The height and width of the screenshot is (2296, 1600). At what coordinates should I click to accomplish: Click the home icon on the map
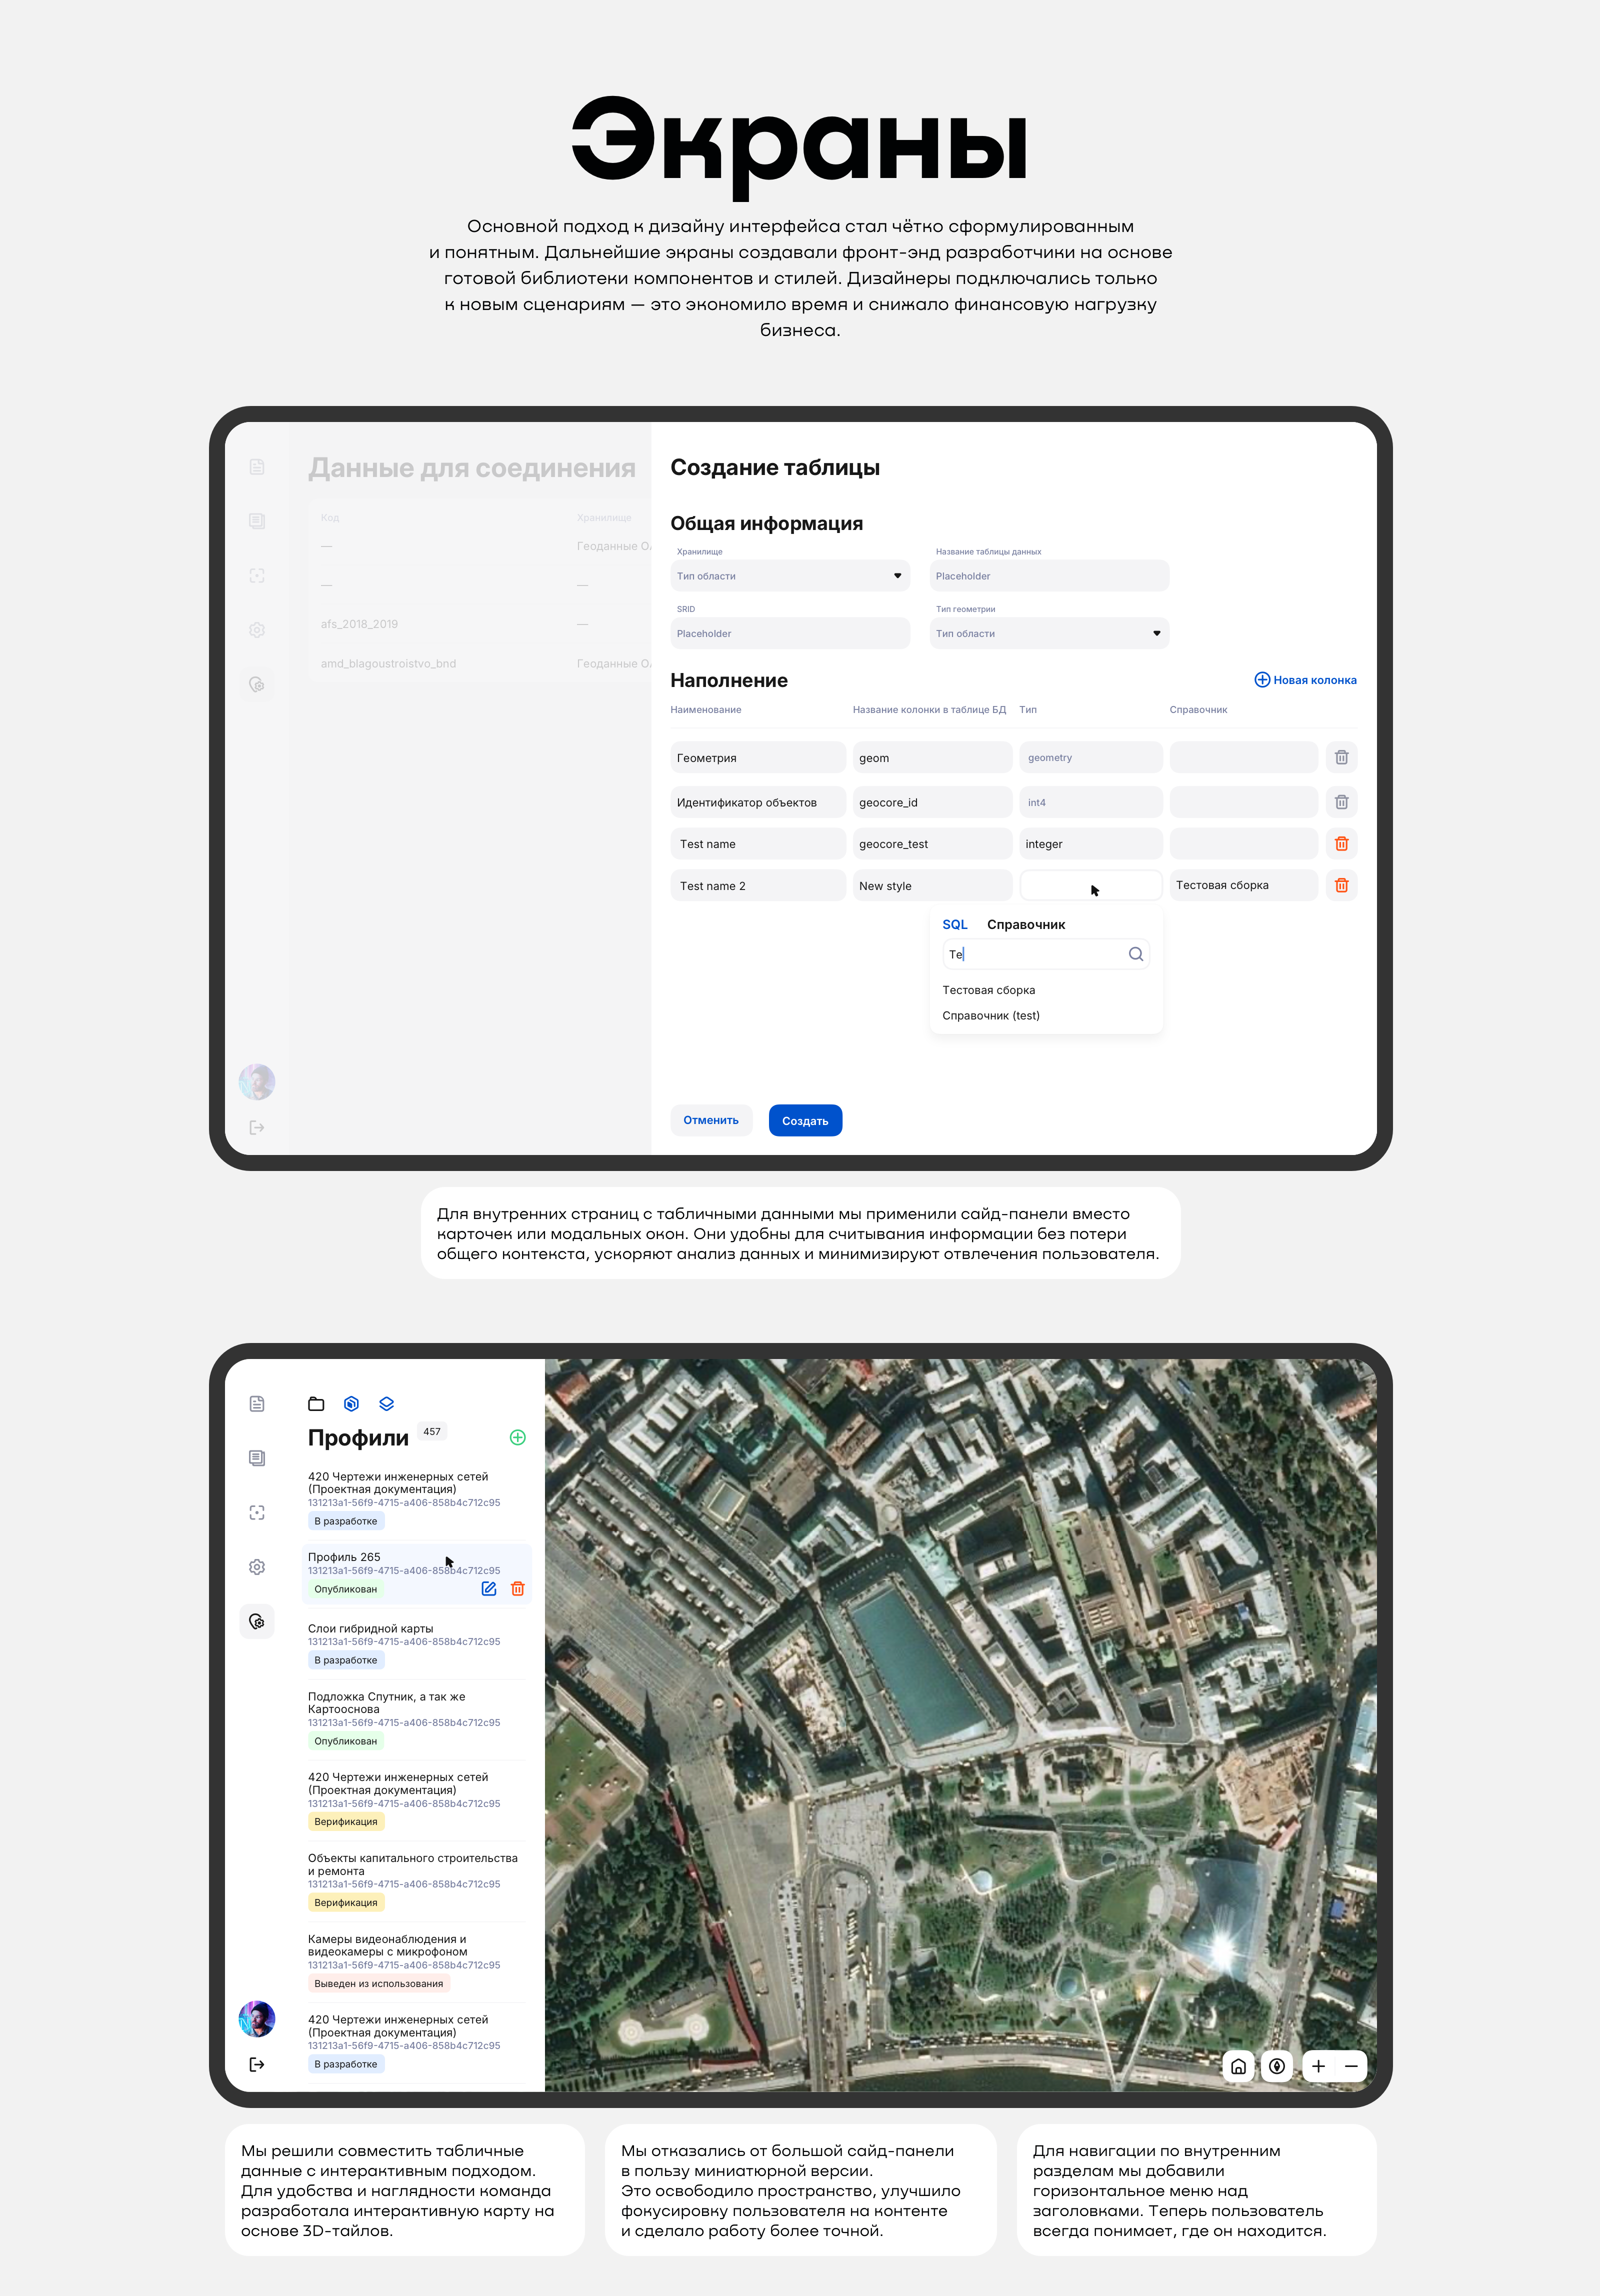click(1238, 2066)
